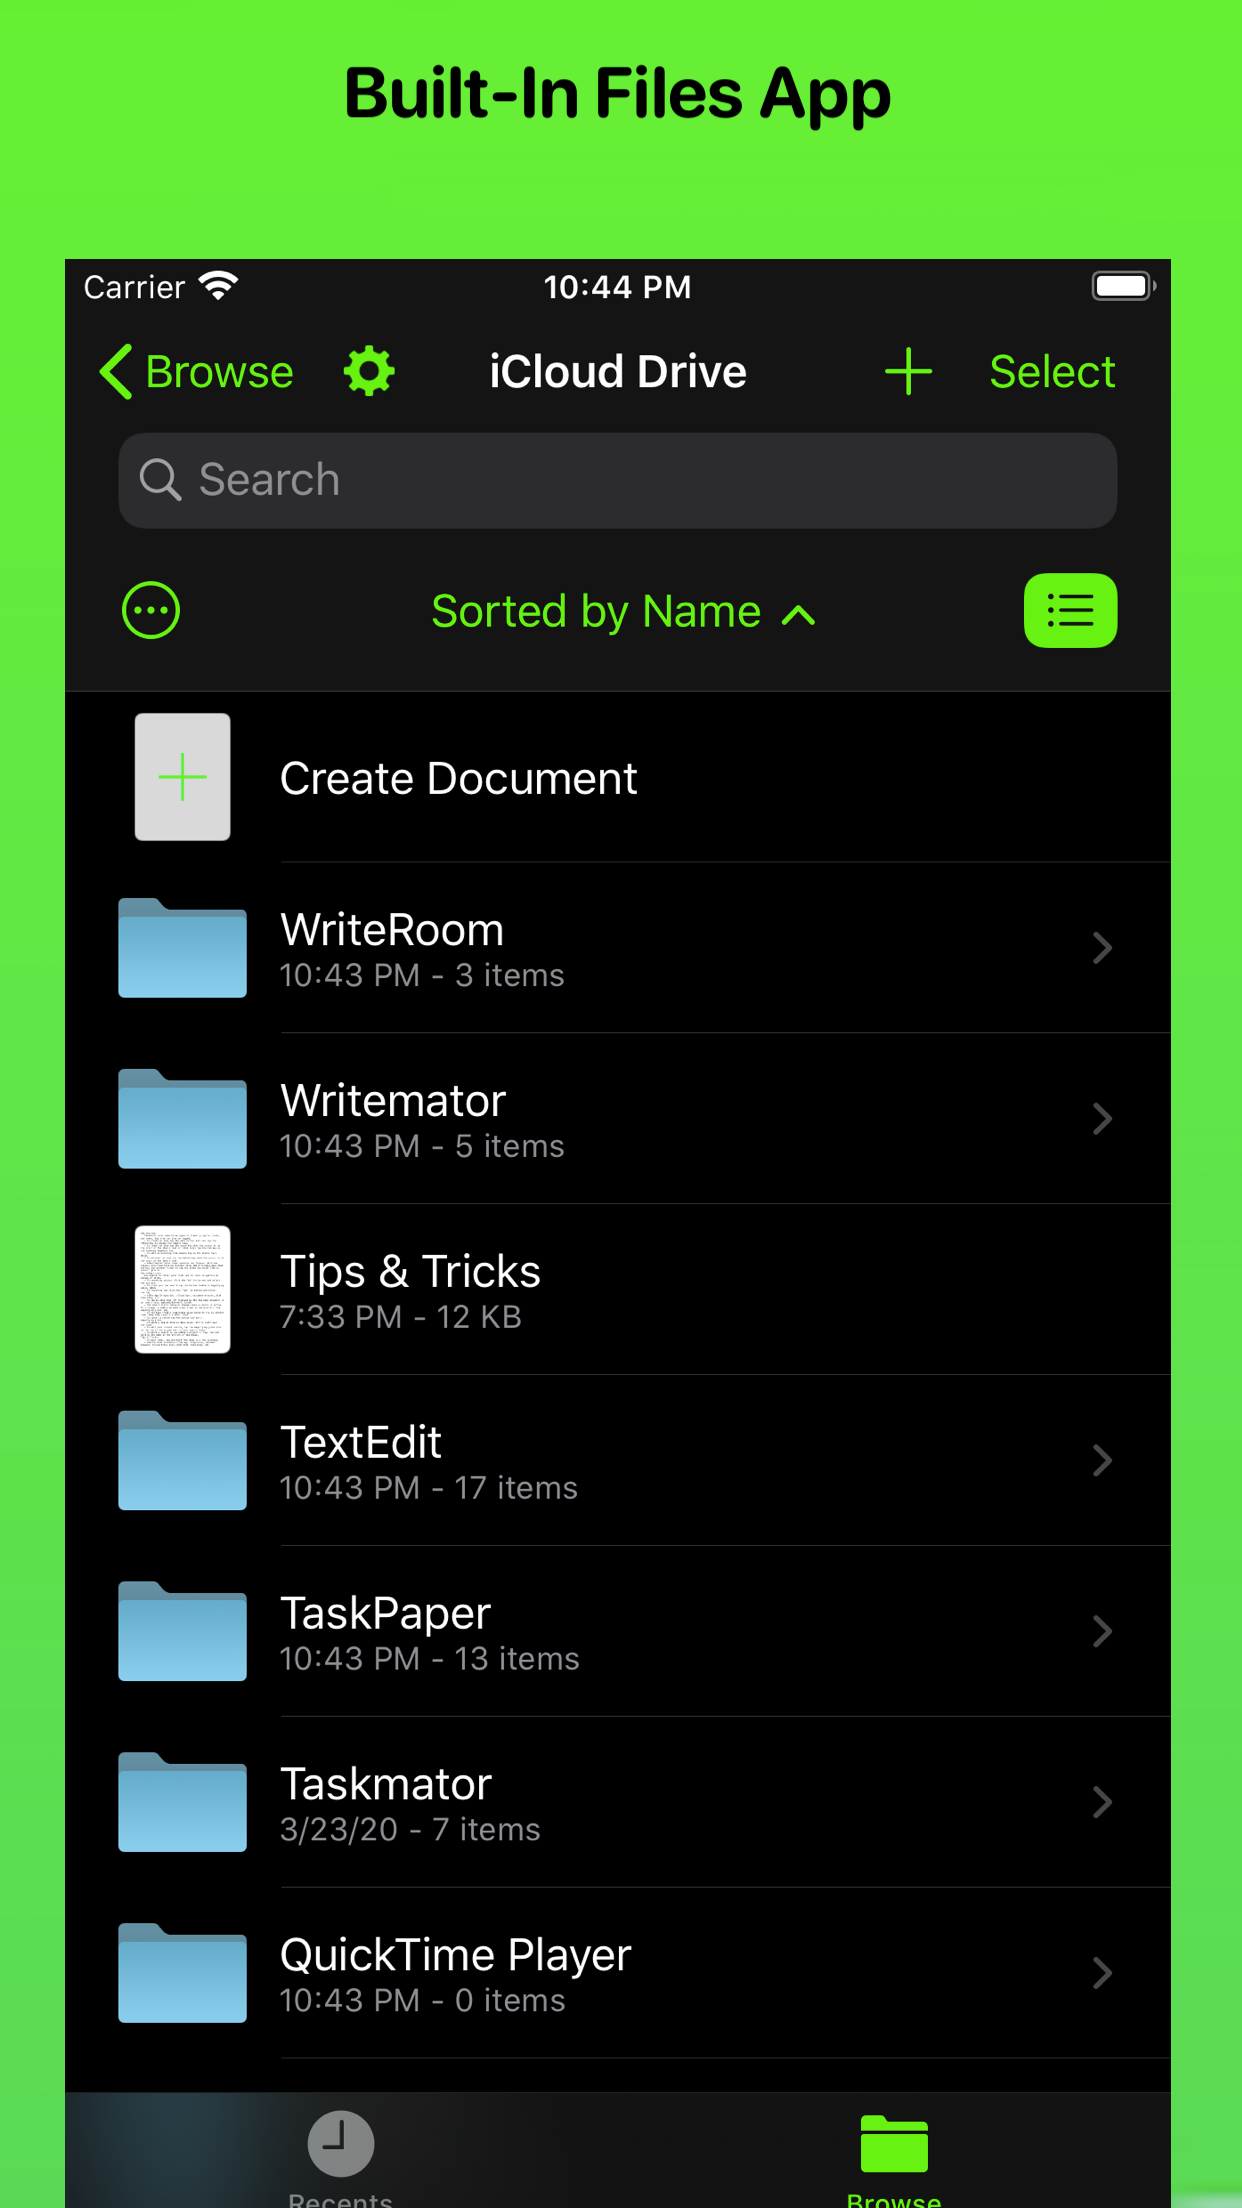Viewport: 1242px width, 2208px height.
Task: Tap the QuickTime Player folder icon
Action: pos(182,1973)
